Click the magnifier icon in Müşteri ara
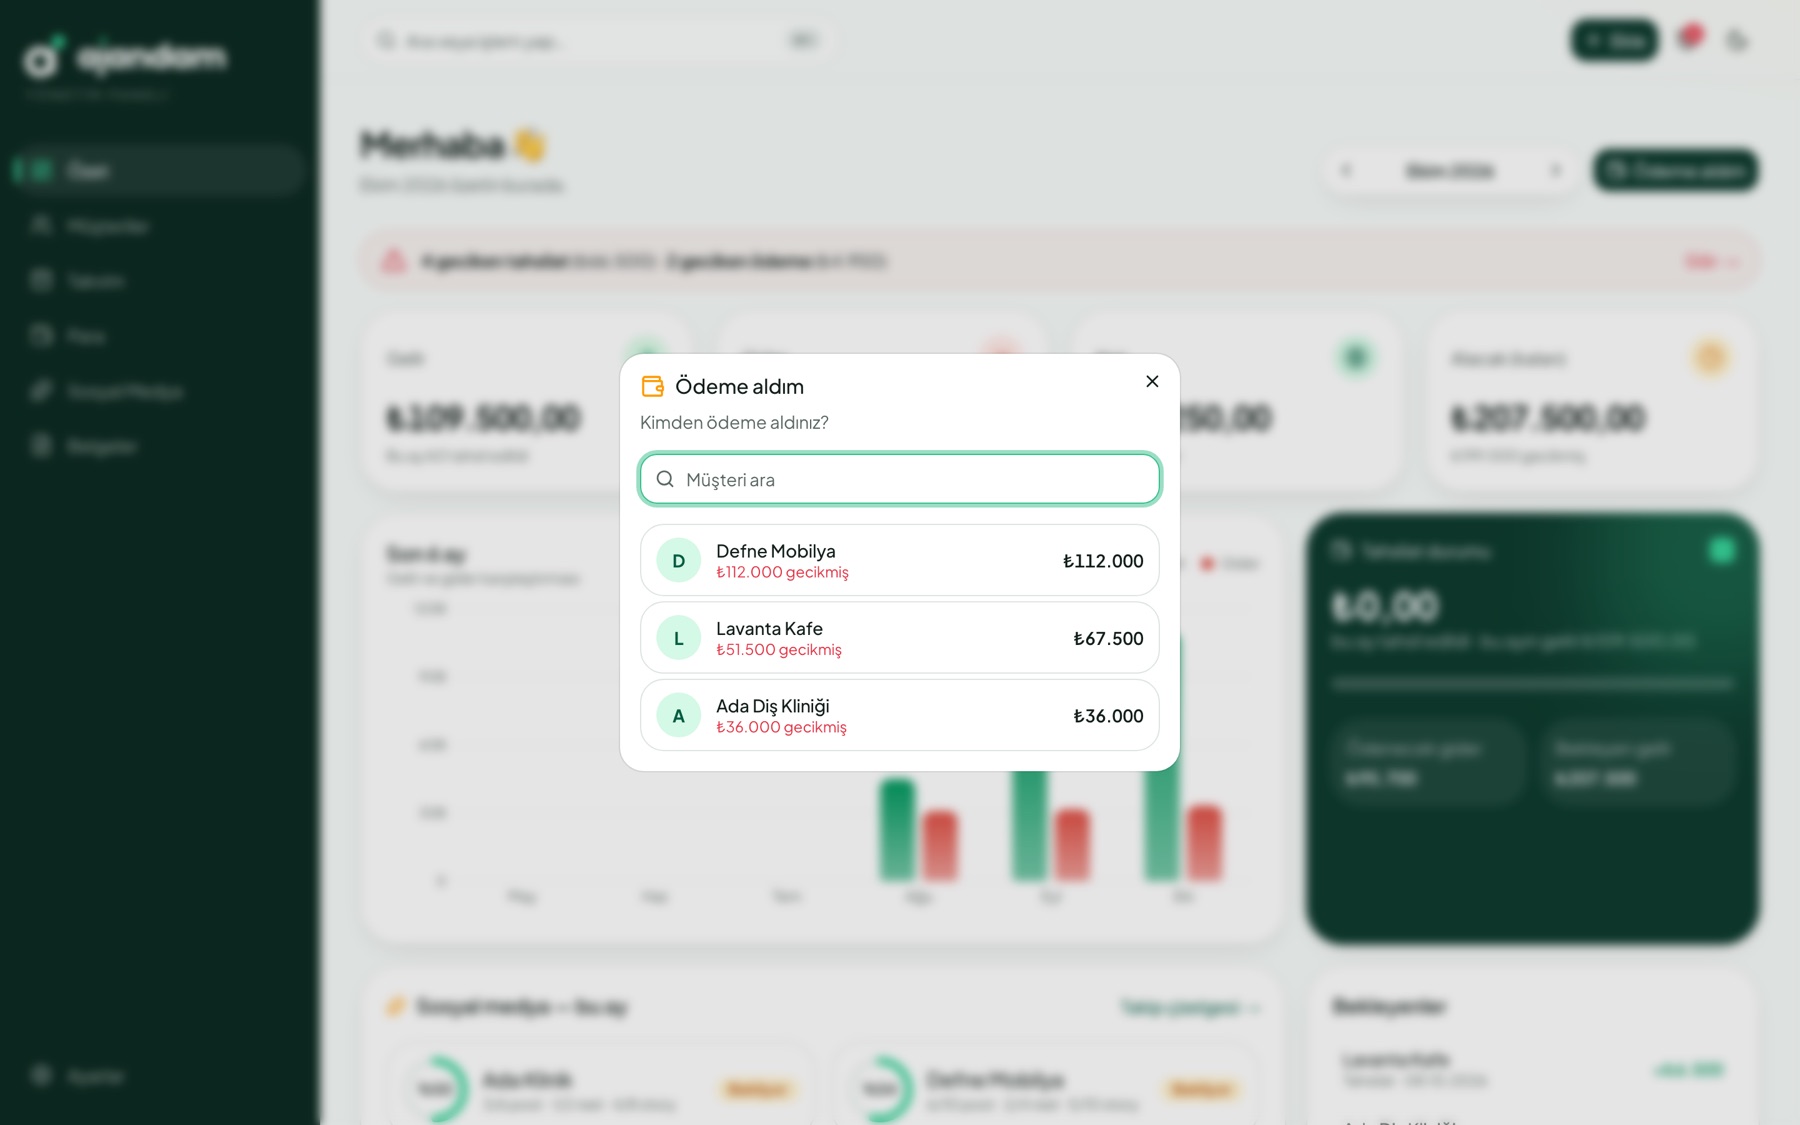Image resolution: width=1800 pixels, height=1125 pixels. coord(665,479)
